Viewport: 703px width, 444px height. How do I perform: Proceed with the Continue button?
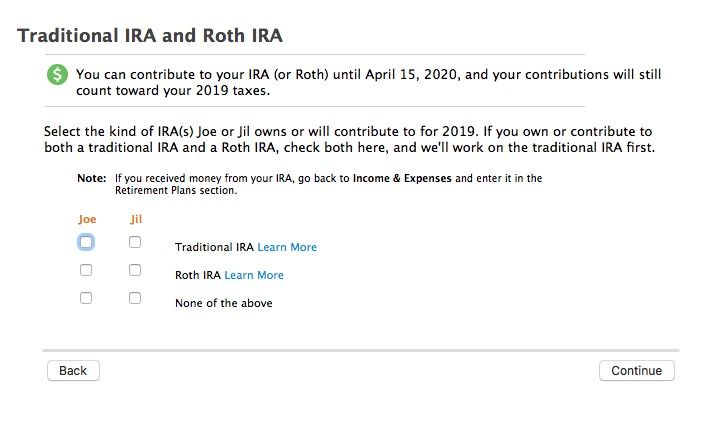point(637,370)
